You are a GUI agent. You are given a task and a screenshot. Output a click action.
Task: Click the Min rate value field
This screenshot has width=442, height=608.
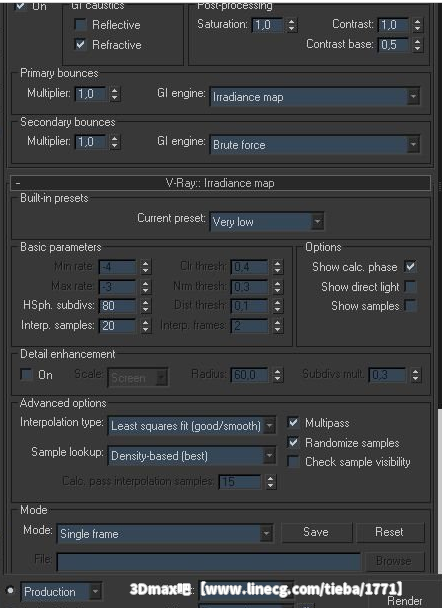tap(118, 266)
